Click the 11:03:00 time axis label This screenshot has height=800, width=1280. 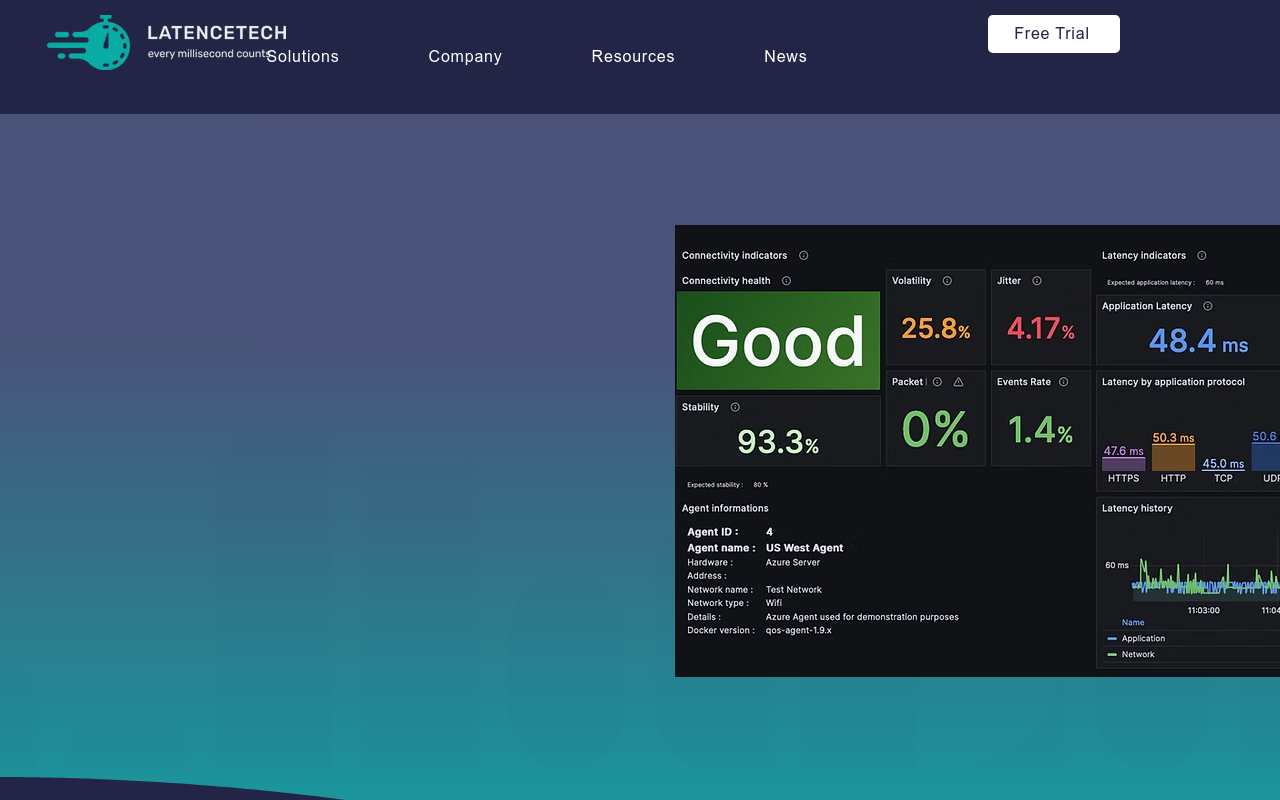coord(1203,610)
